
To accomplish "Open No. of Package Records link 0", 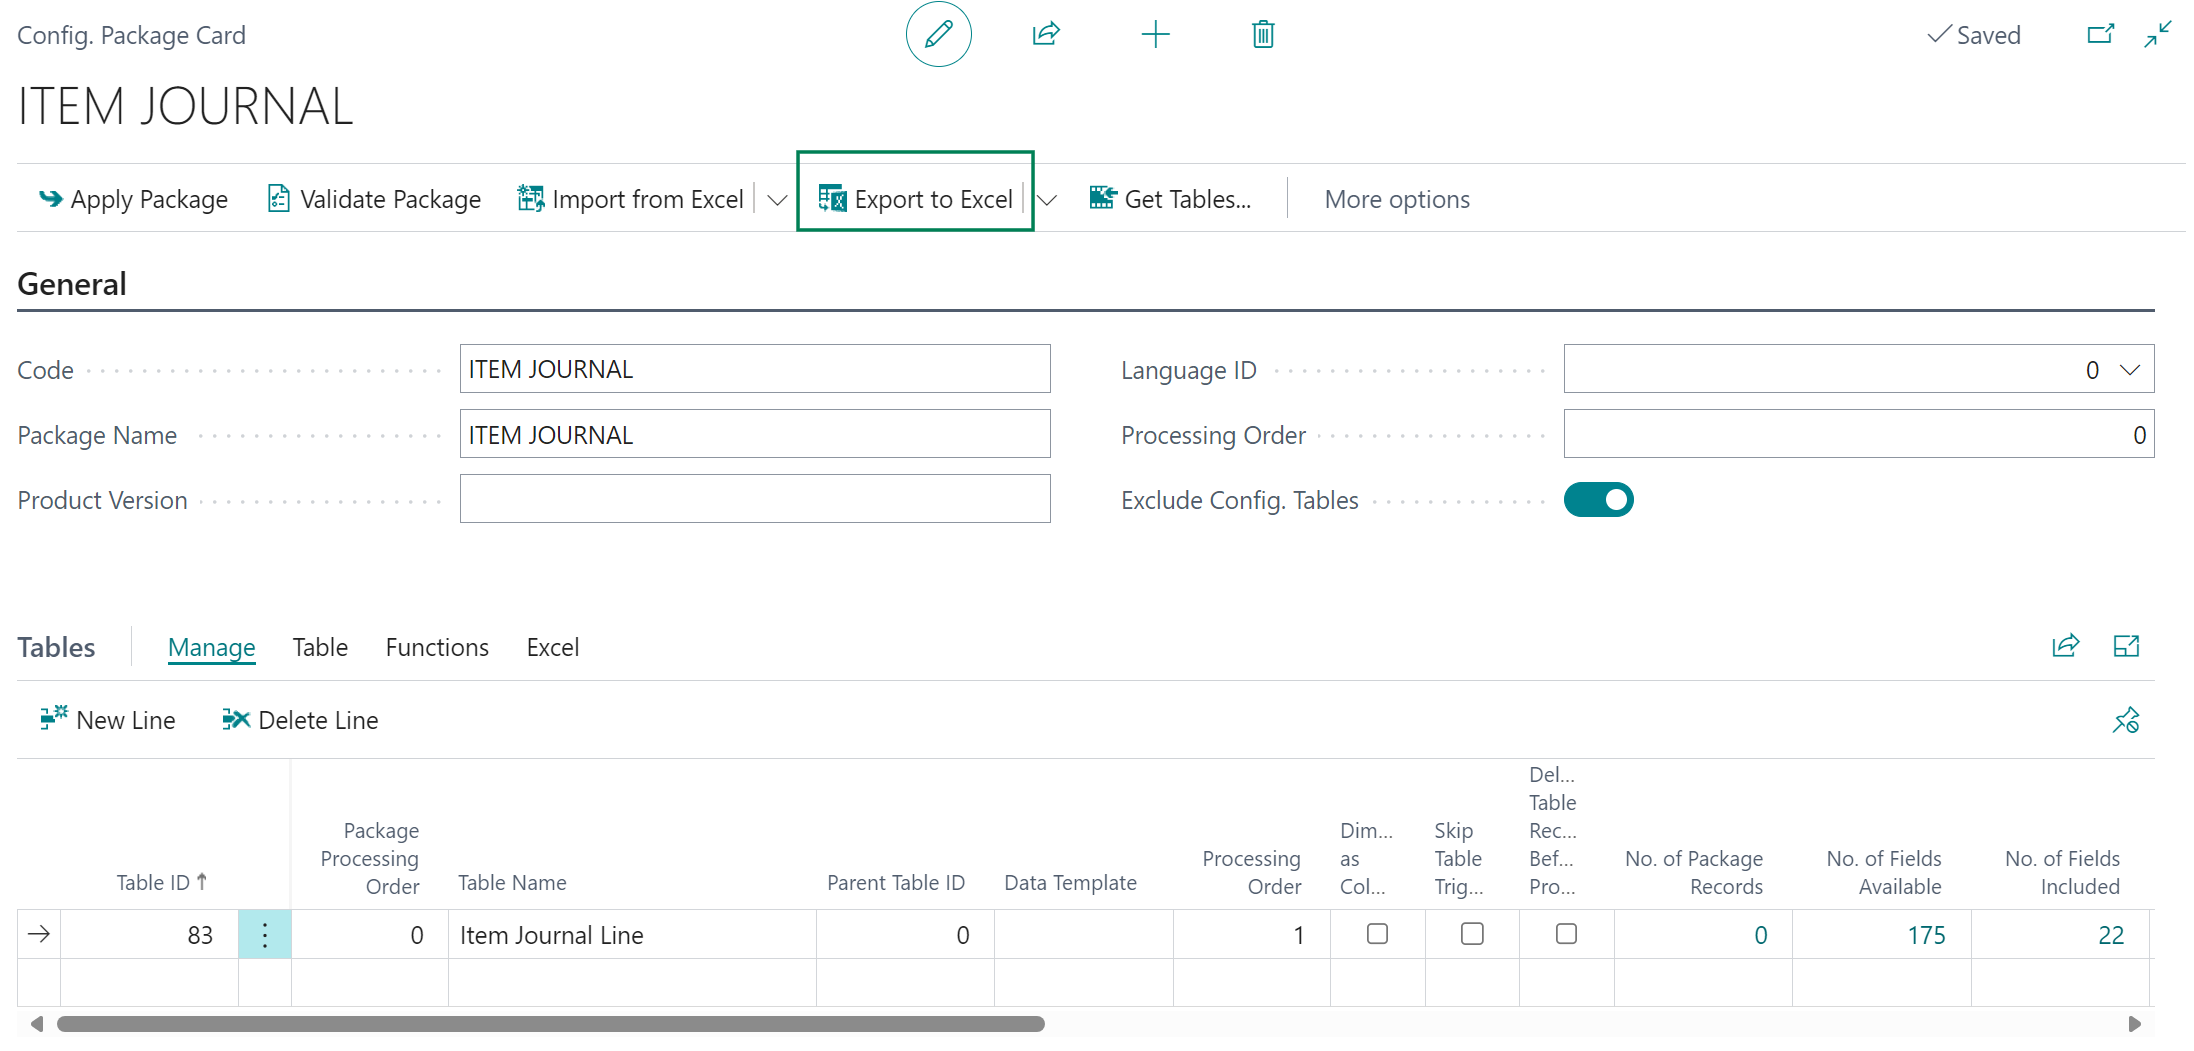I will pyautogui.click(x=1761, y=935).
